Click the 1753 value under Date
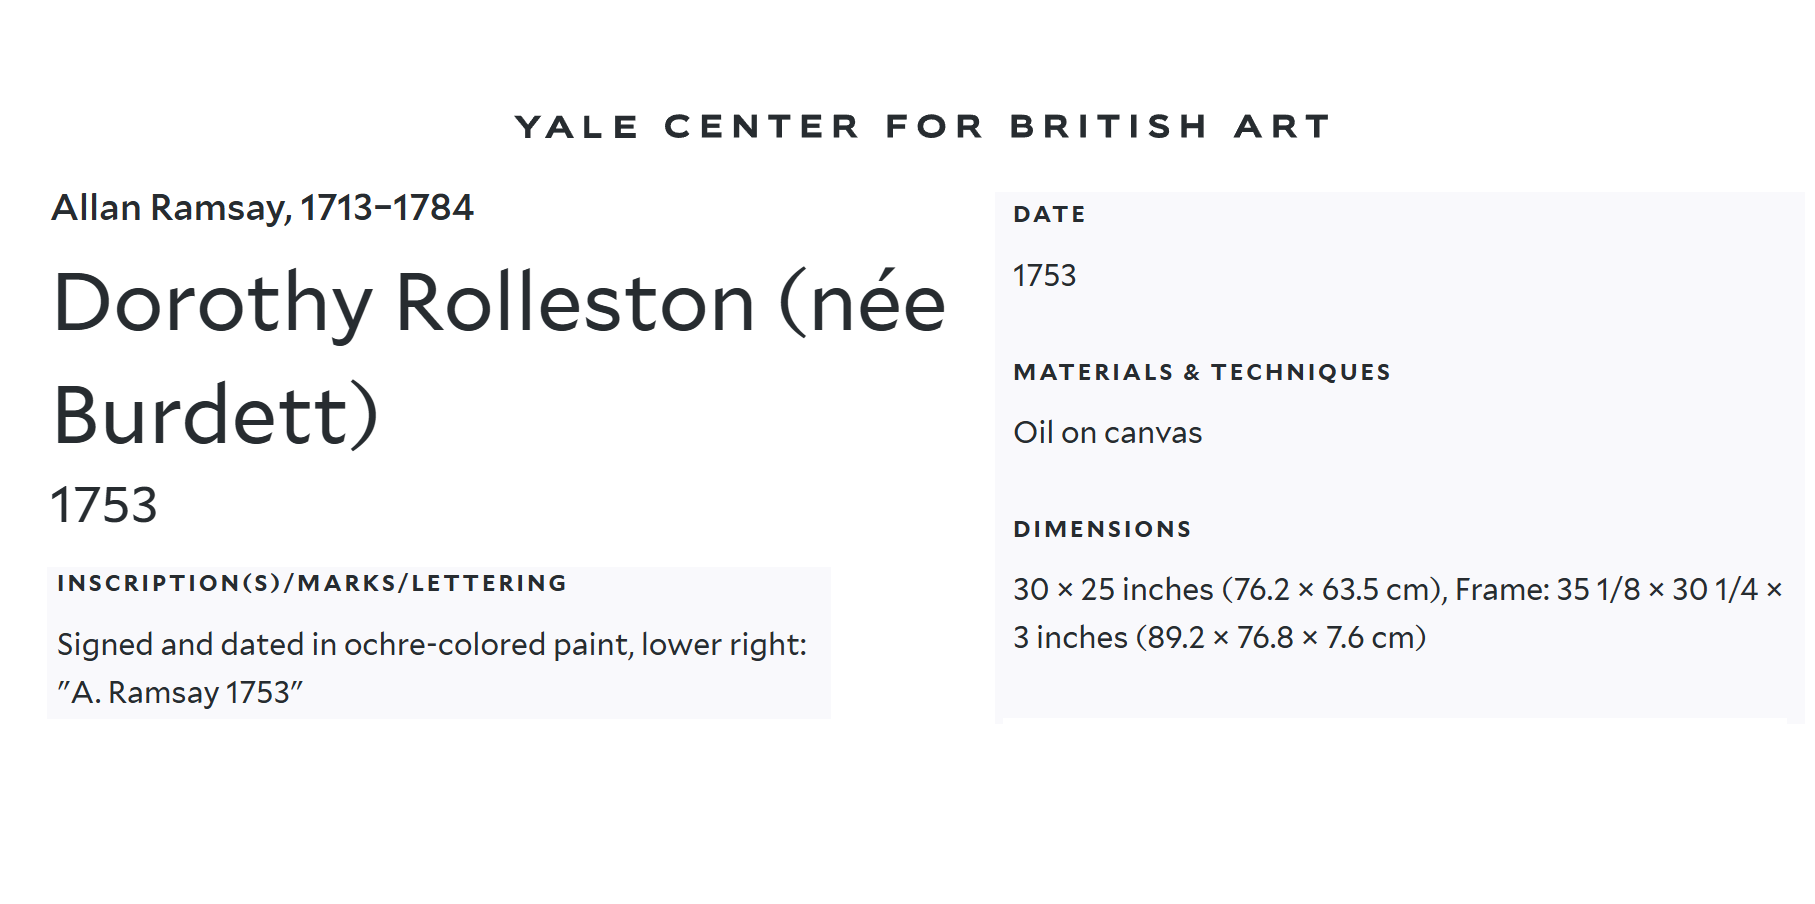Image resolution: width=1815 pixels, height=904 pixels. pyautogui.click(x=1044, y=275)
